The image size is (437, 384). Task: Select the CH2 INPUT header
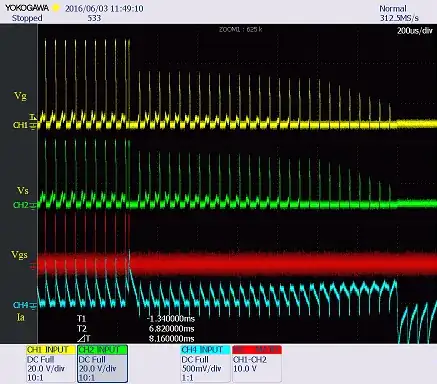coord(102,350)
